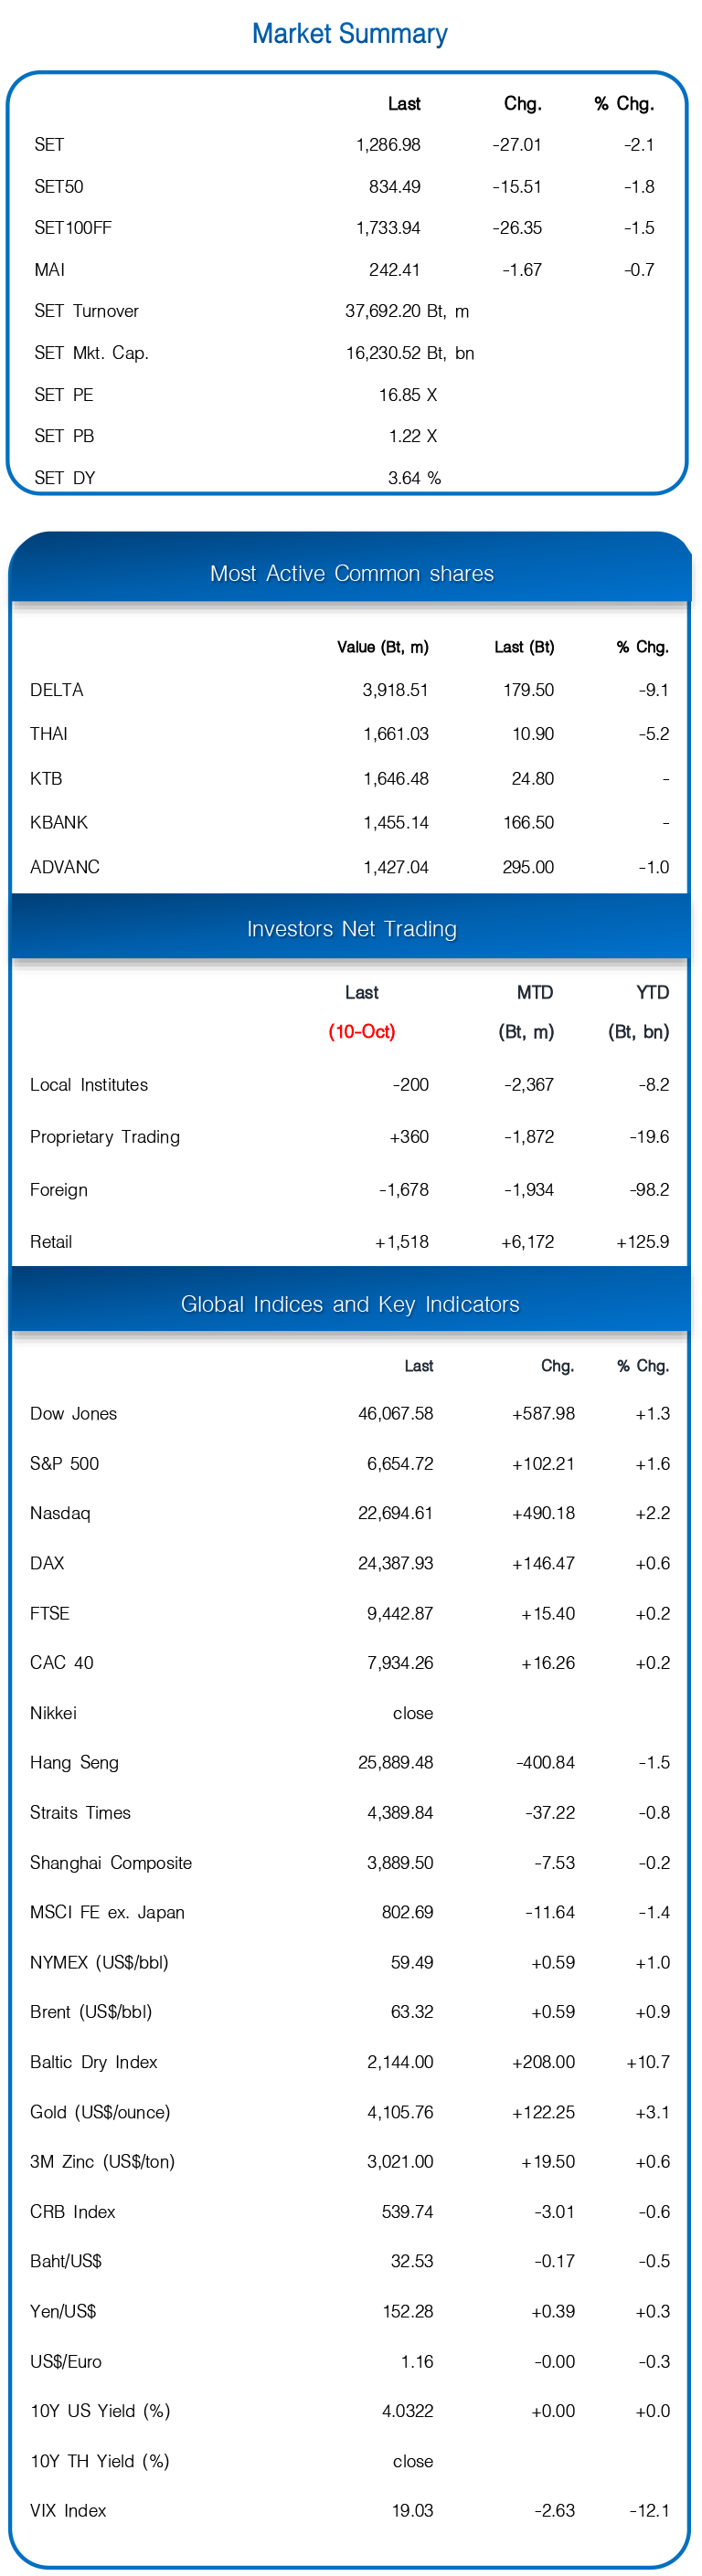Select the Foreign investors row label

pyautogui.click(x=58, y=1190)
